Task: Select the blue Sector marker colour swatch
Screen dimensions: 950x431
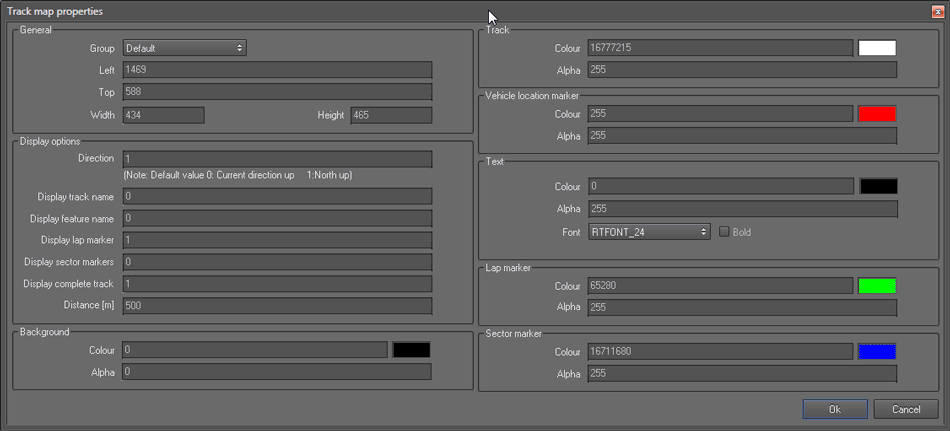Action: 877,351
